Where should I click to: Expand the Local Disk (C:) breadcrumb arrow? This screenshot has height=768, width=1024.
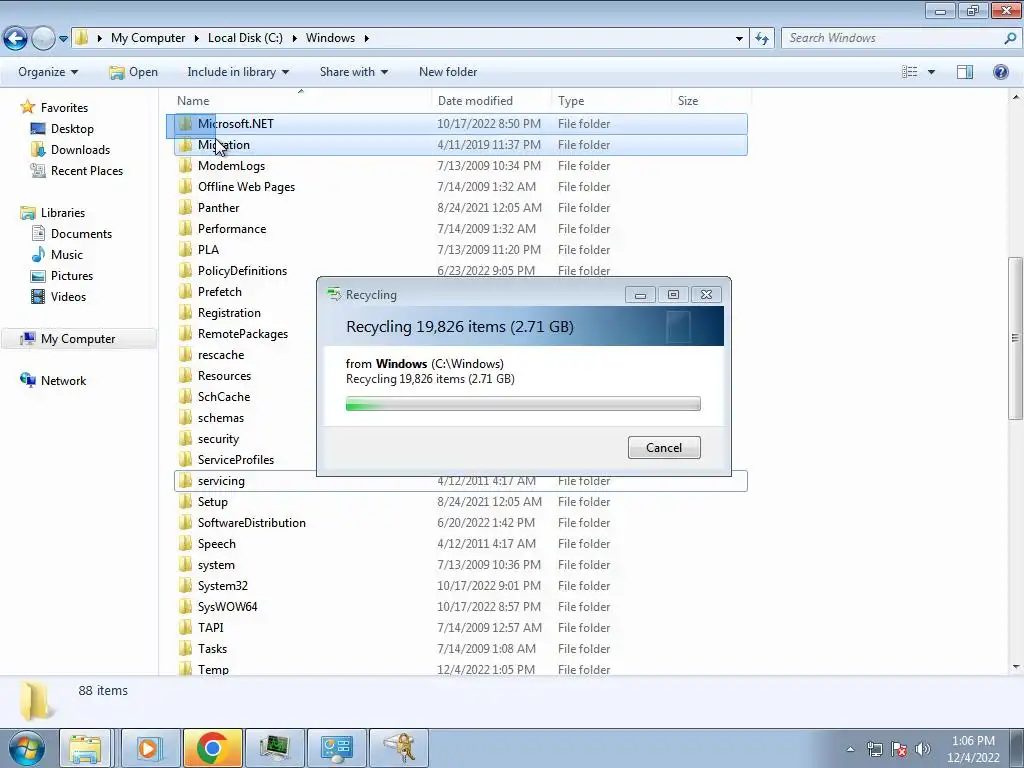click(294, 38)
